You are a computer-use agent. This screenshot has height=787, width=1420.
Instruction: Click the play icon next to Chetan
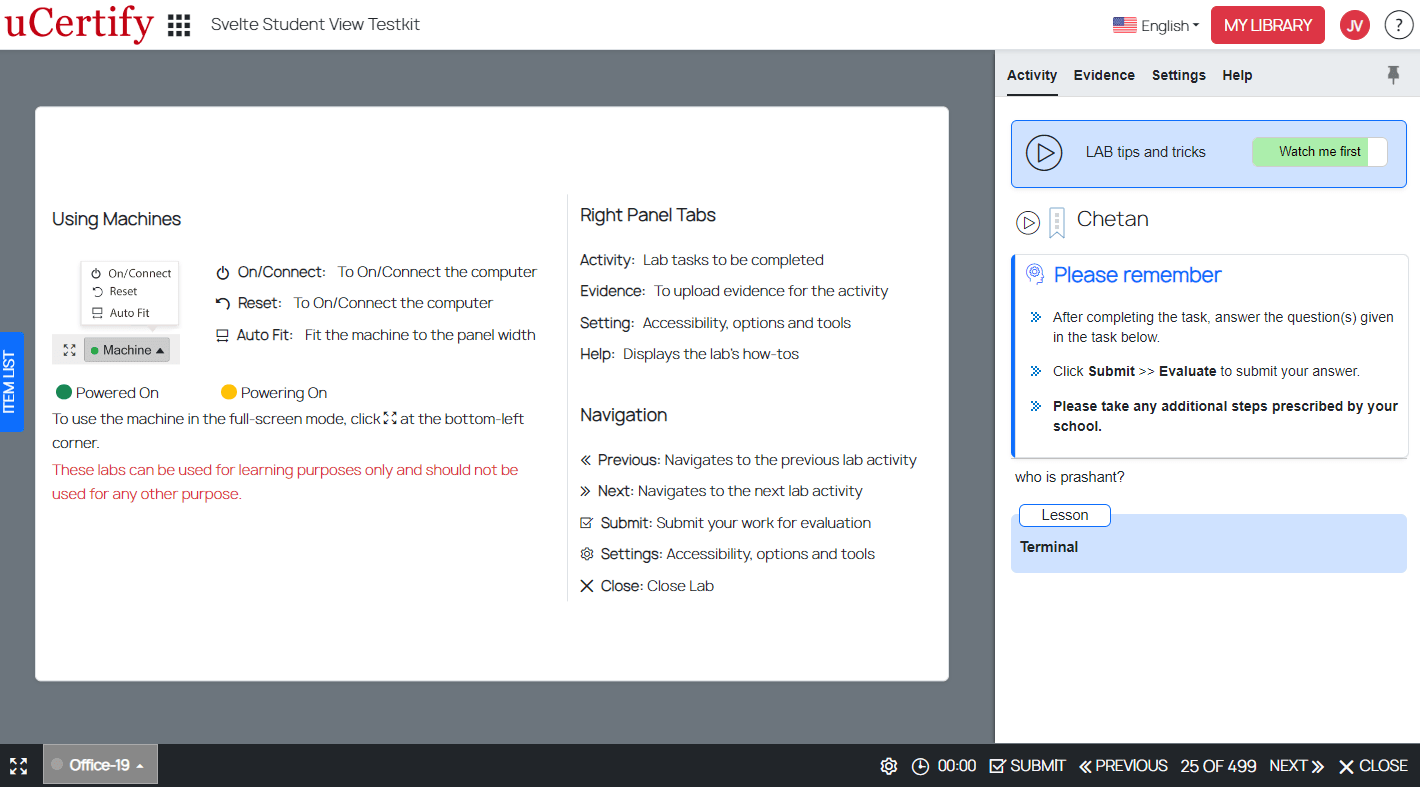click(x=1028, y=222)
